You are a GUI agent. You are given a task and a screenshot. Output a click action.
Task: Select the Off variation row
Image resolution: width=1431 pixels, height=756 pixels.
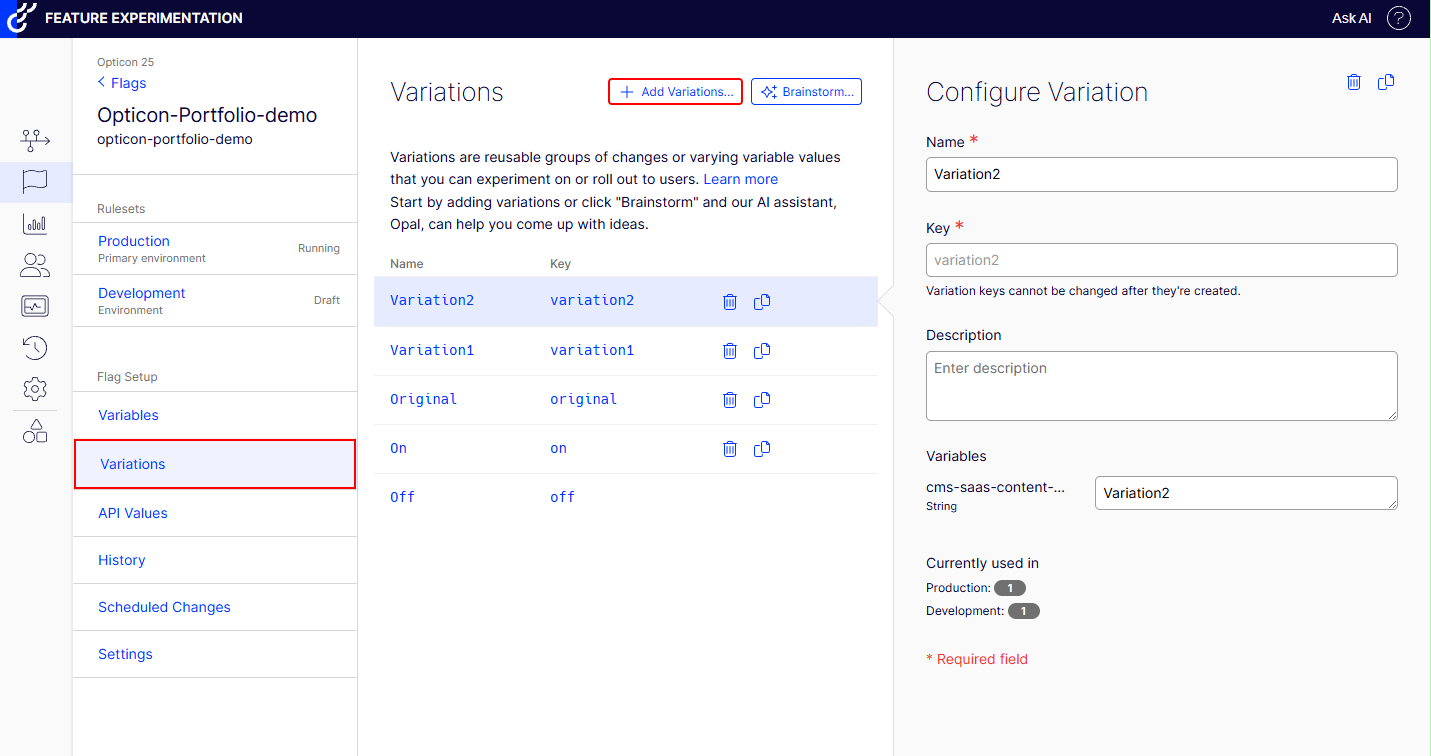tap(402, 497)
